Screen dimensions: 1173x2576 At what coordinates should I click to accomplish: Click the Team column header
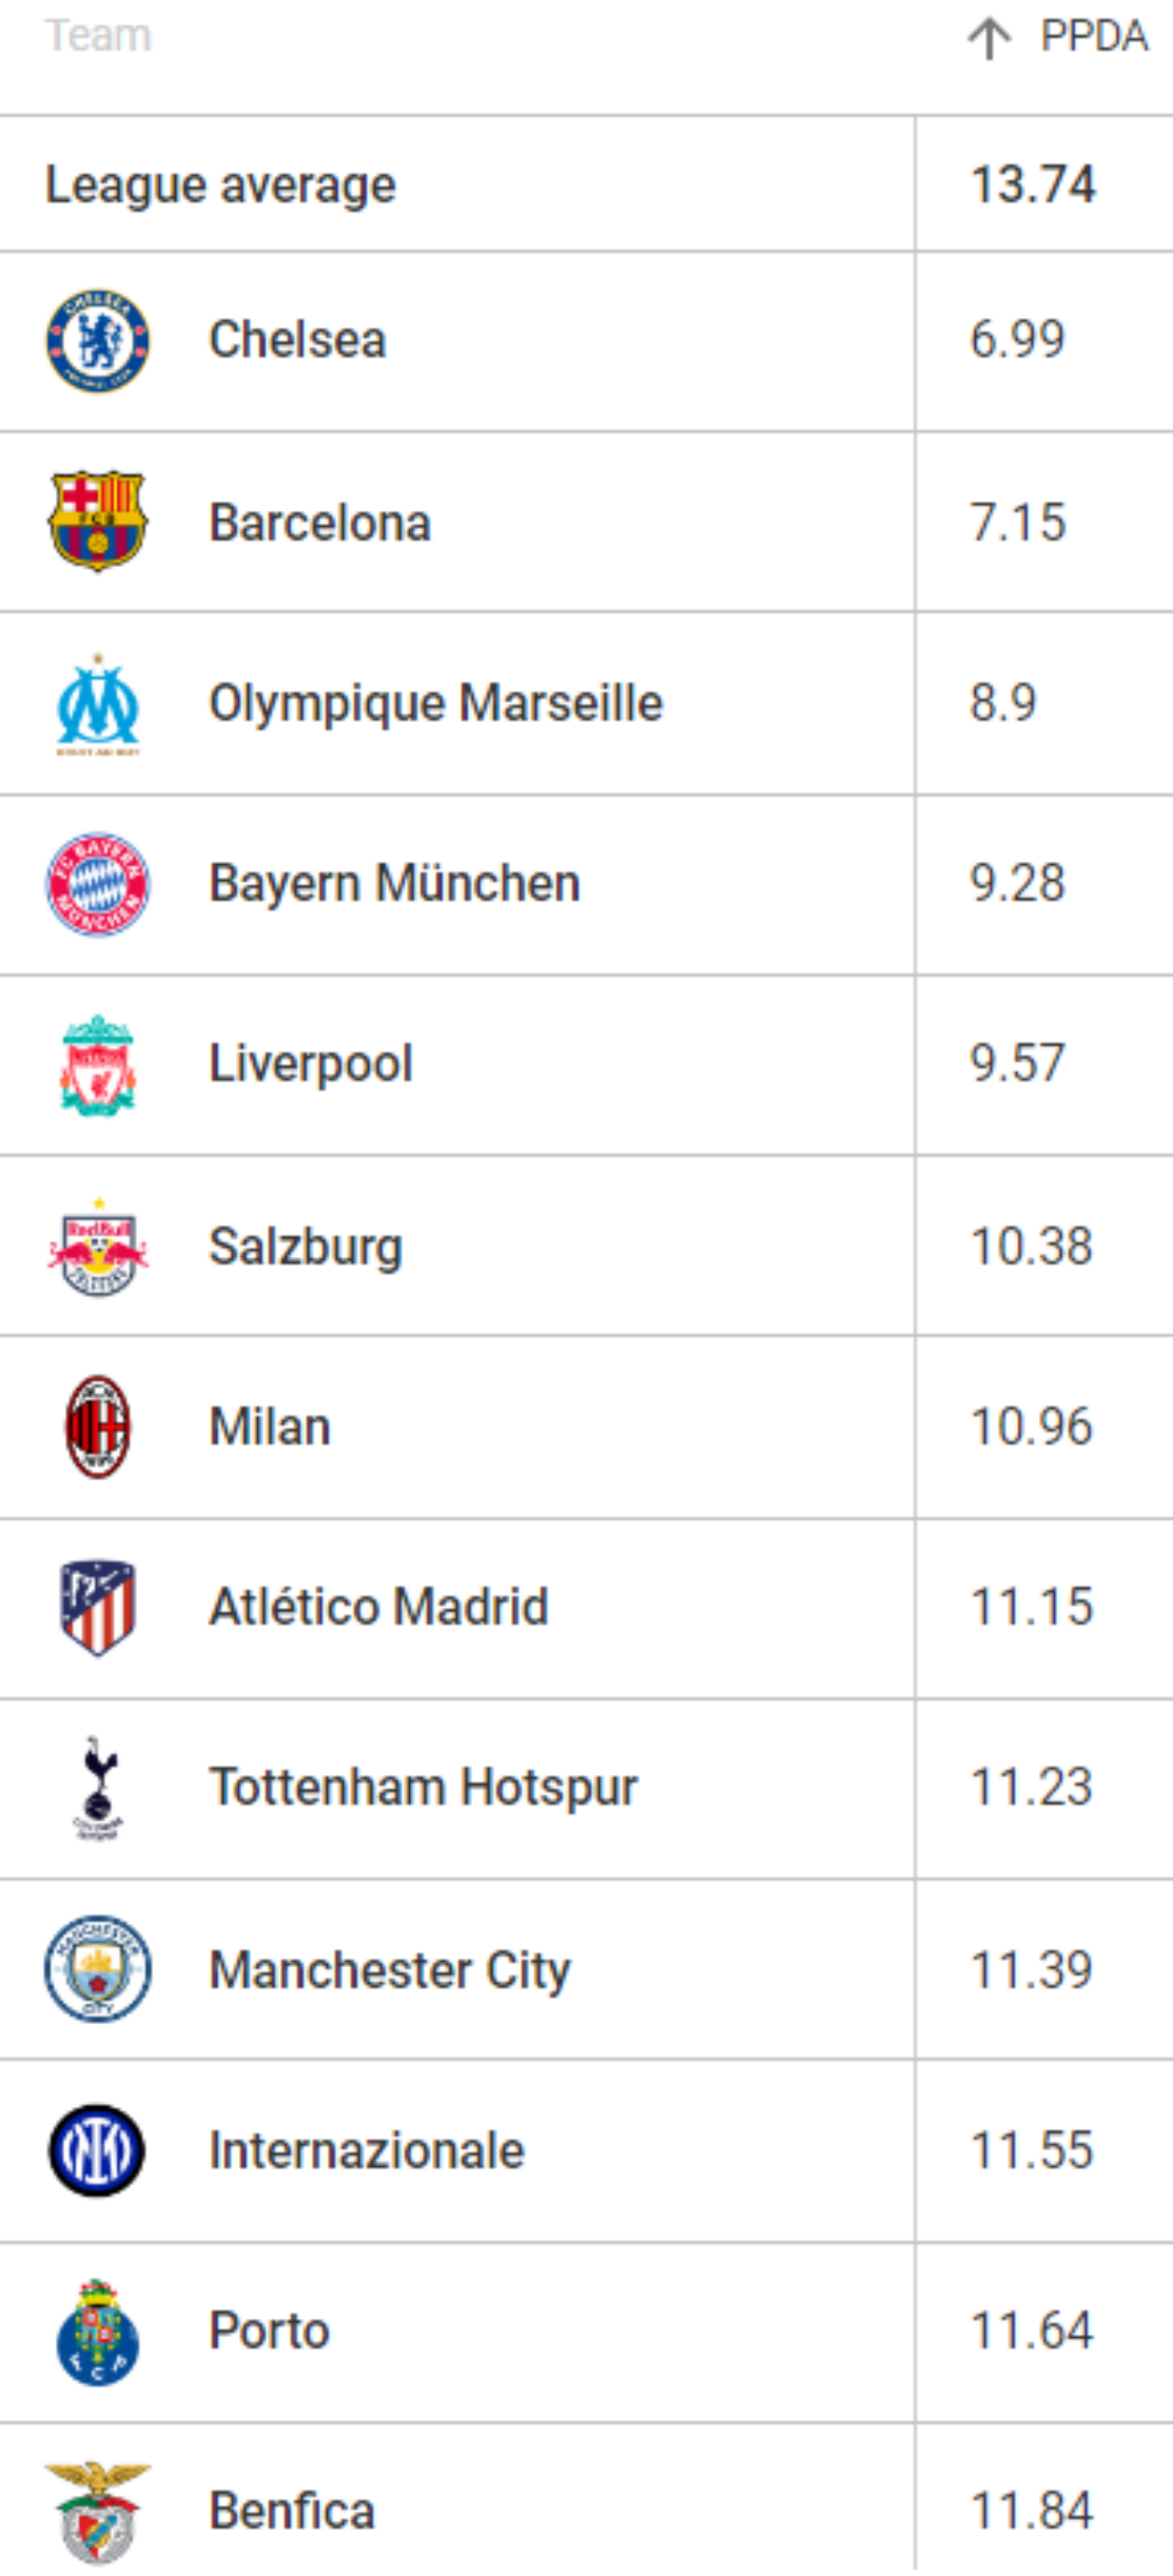click(98, 37)
